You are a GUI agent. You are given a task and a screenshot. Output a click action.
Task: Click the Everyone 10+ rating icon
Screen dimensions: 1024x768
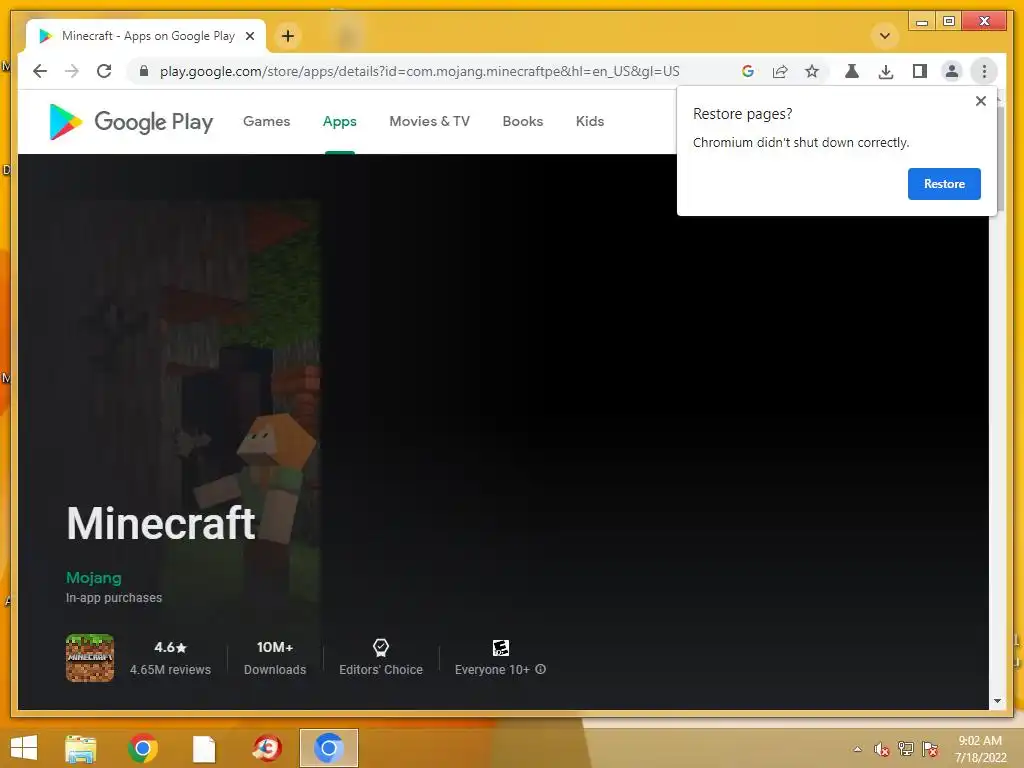(x=500, y=647)
